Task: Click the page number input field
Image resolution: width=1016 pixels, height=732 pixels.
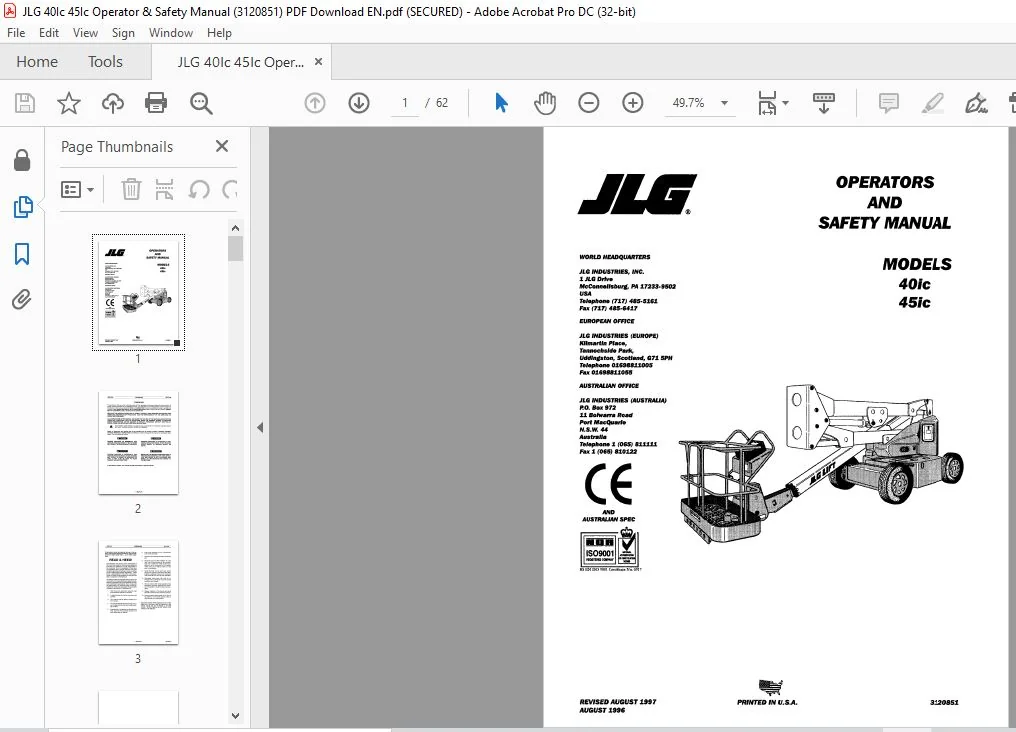Action: 405,103
